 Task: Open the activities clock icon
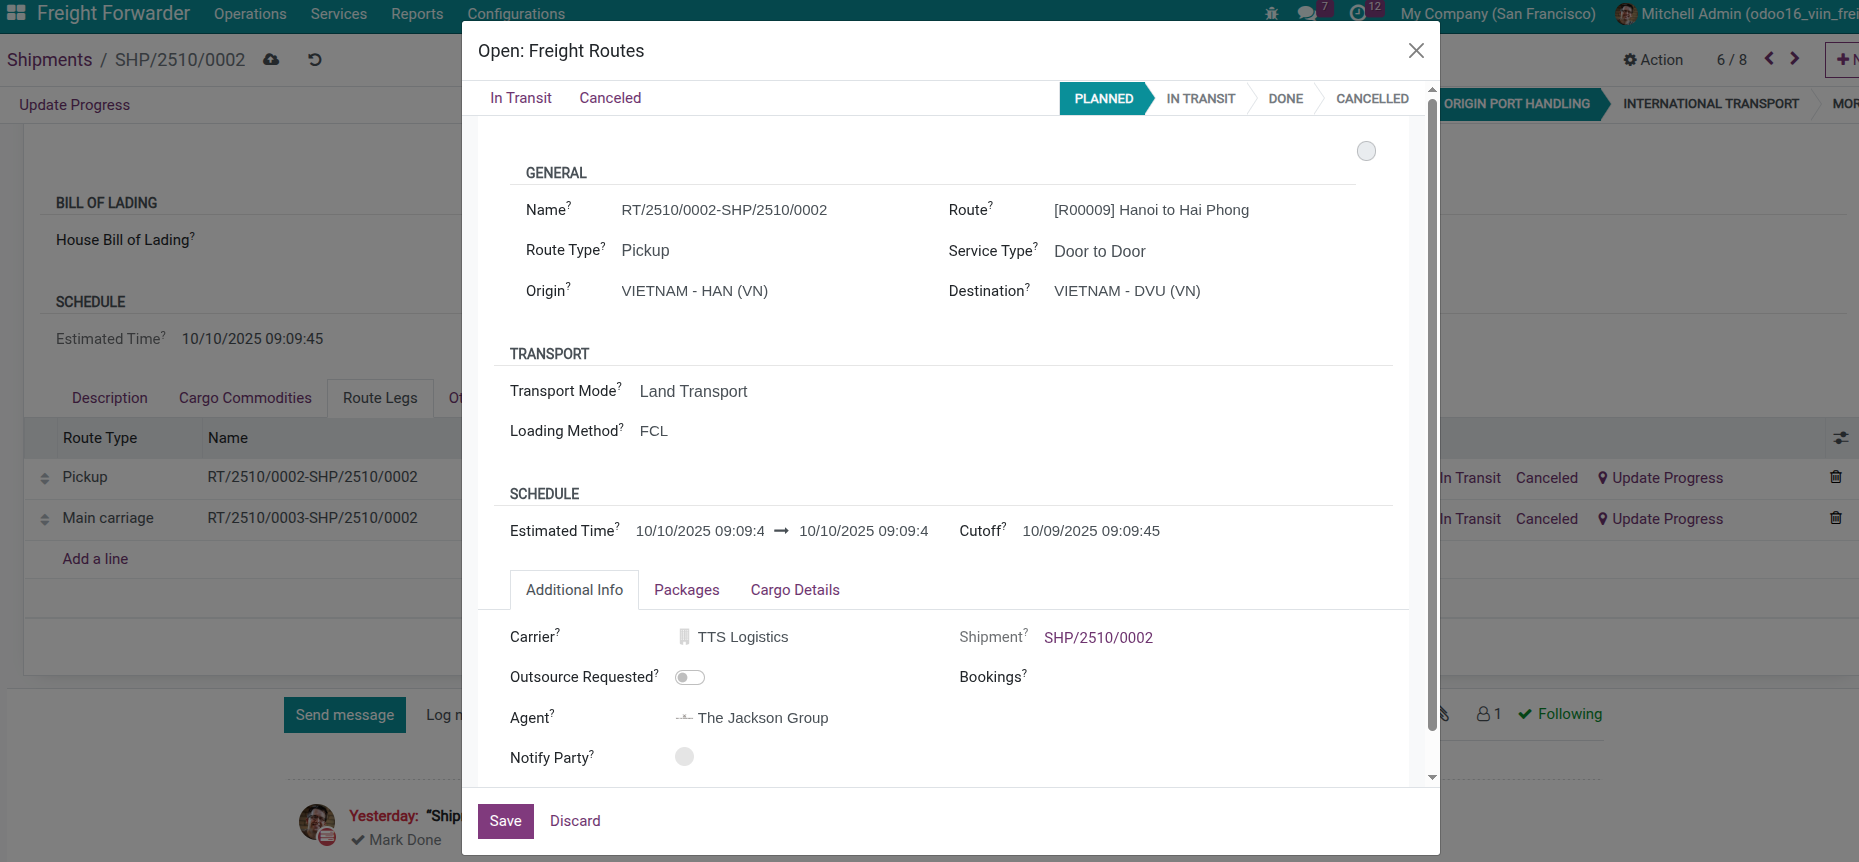[x=1357, y=14]
